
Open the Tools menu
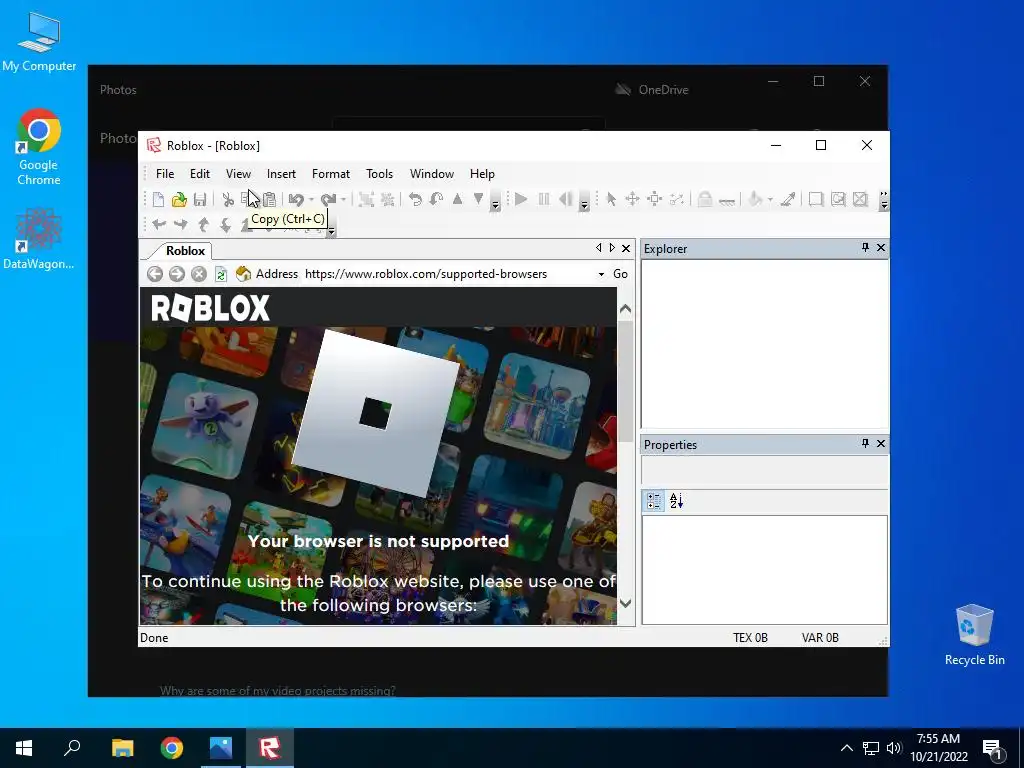[379, 174]
